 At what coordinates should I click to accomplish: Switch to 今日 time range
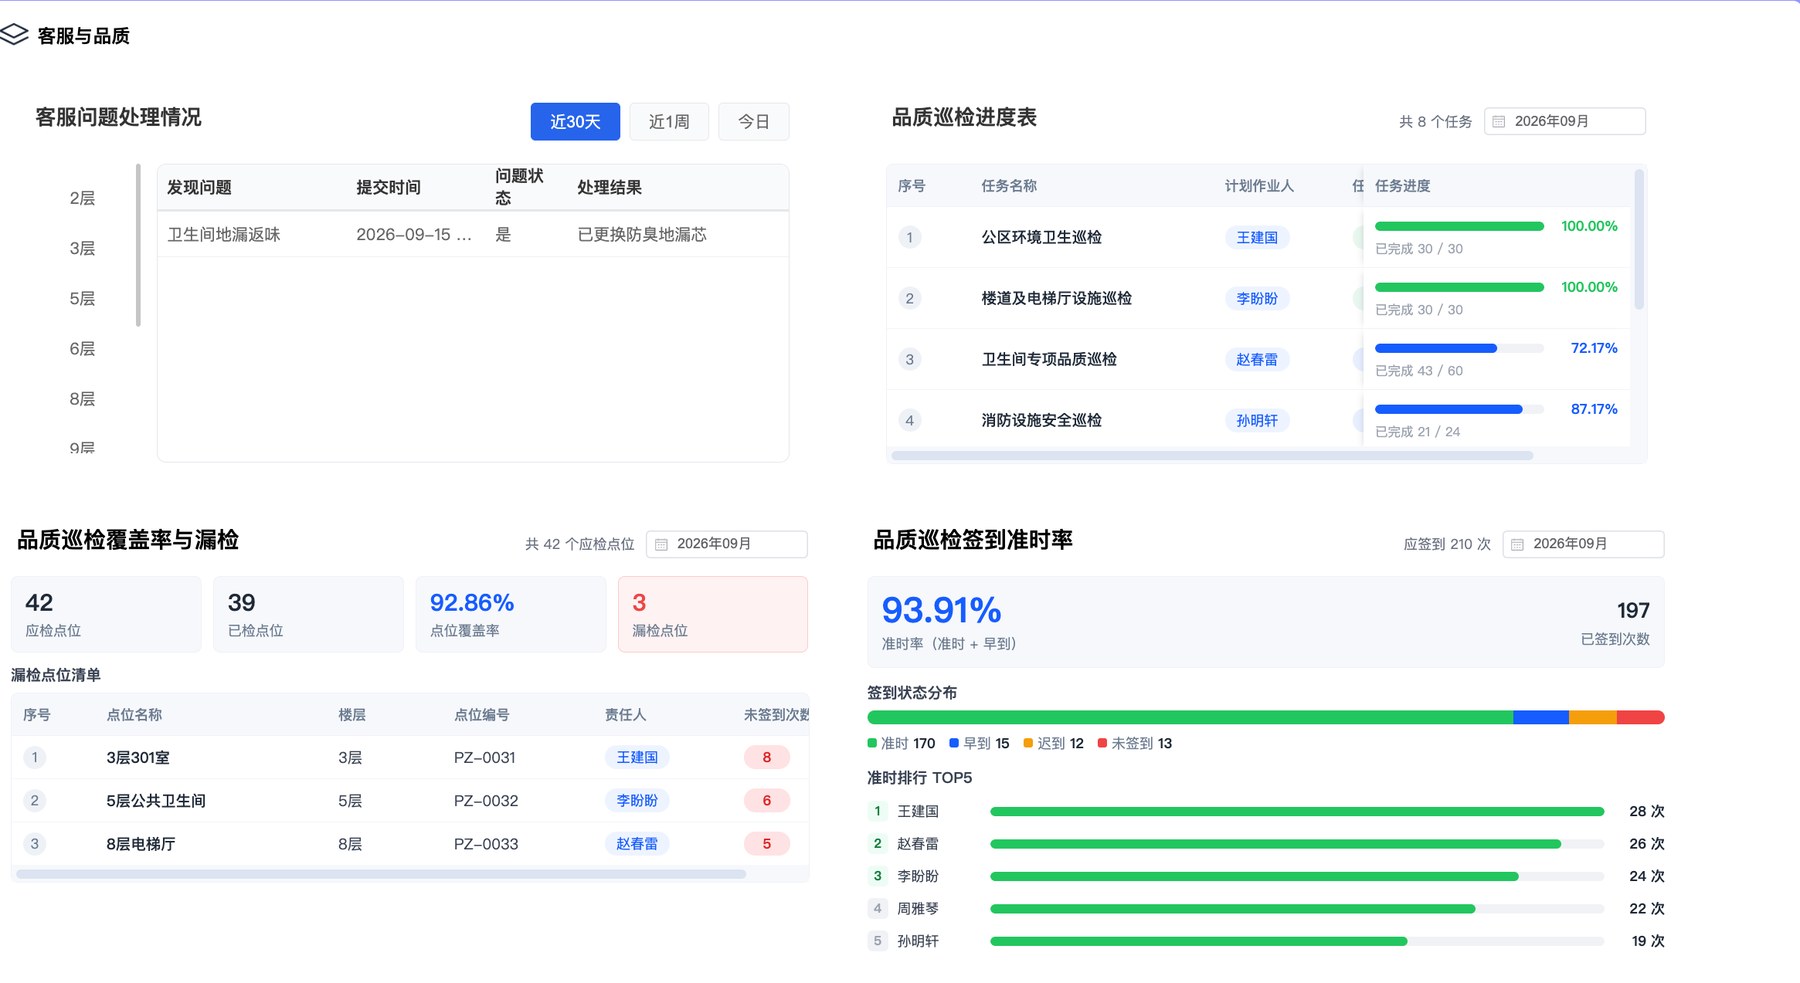pyautogui.click(x=754, y=122)
